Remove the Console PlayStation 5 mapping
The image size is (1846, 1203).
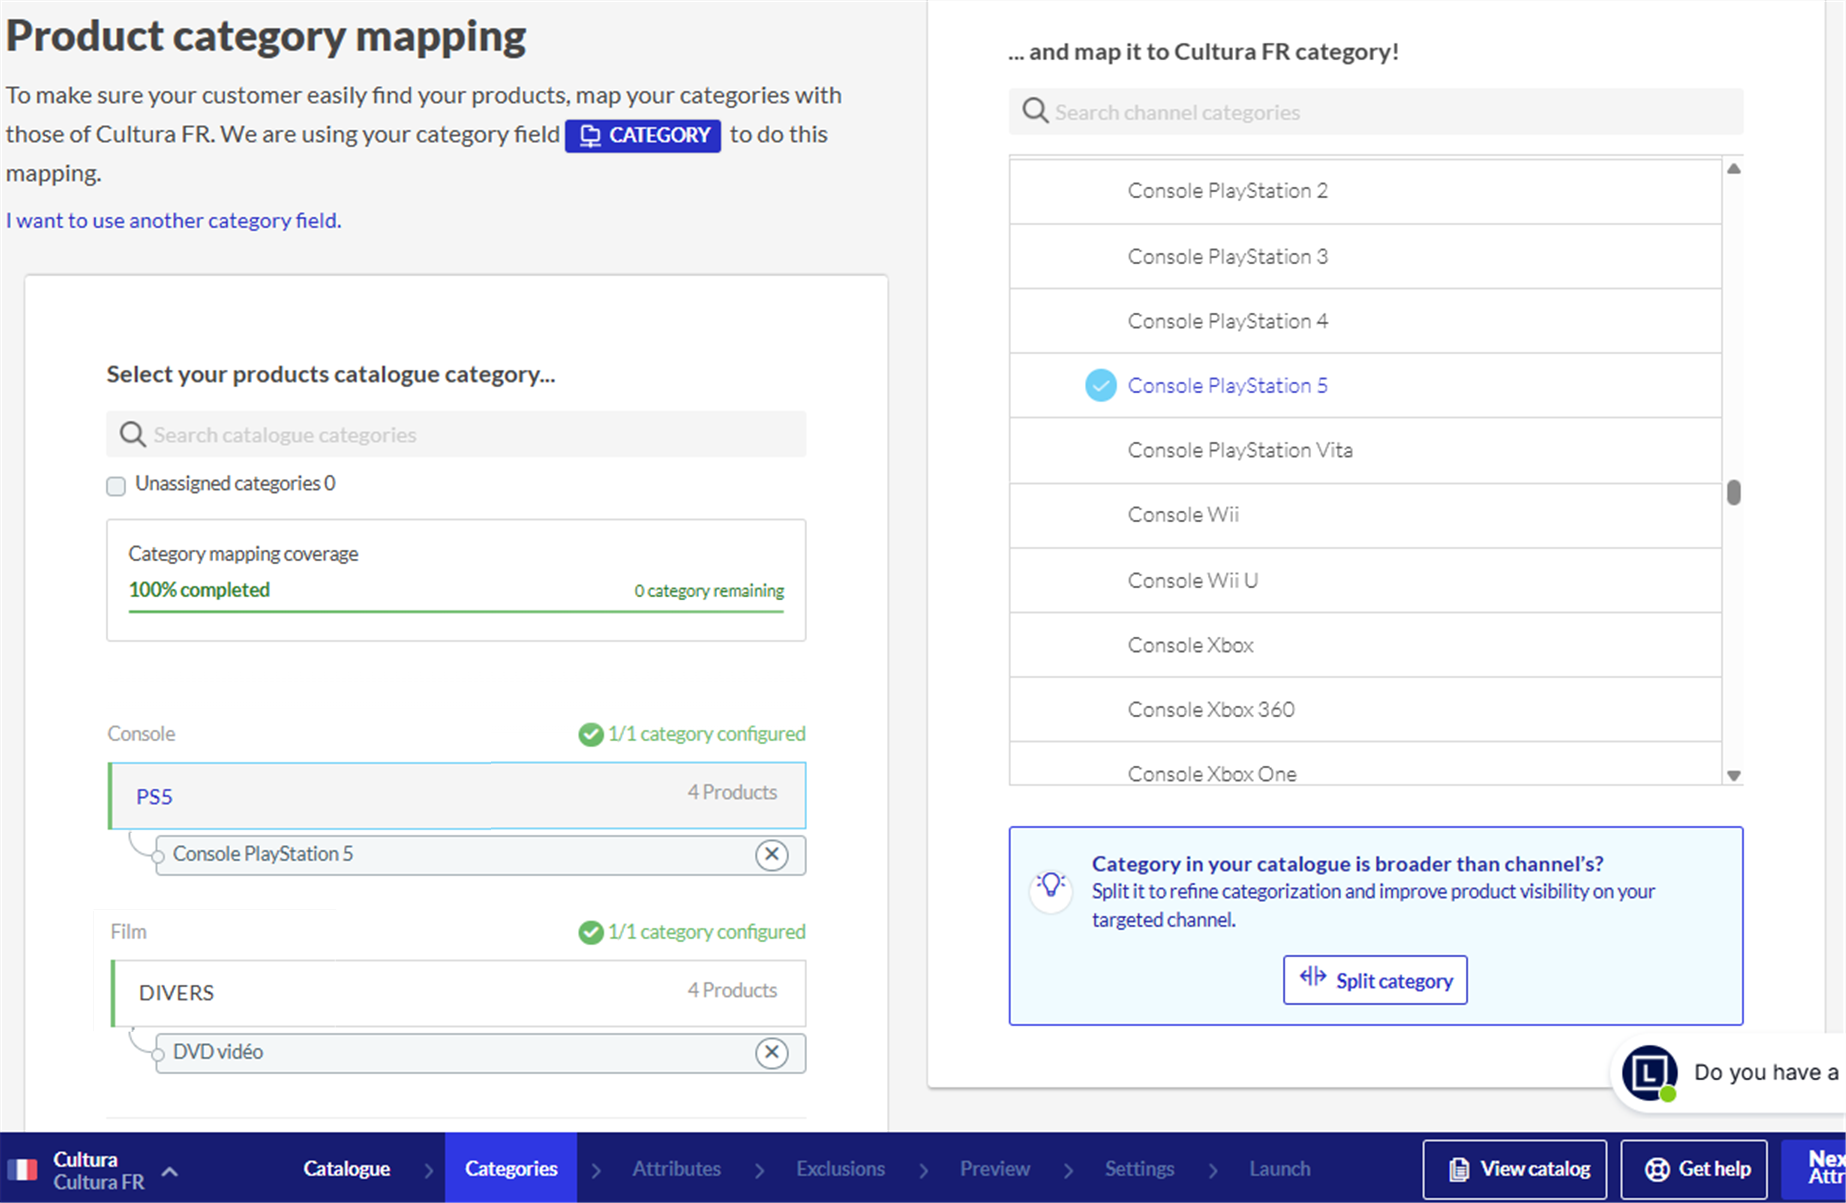(x=771, y=855)
